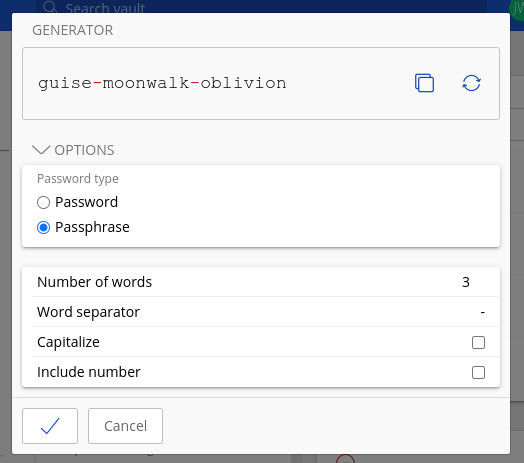
Task: Click the magnifier icon in search bar
Action: 50,7
